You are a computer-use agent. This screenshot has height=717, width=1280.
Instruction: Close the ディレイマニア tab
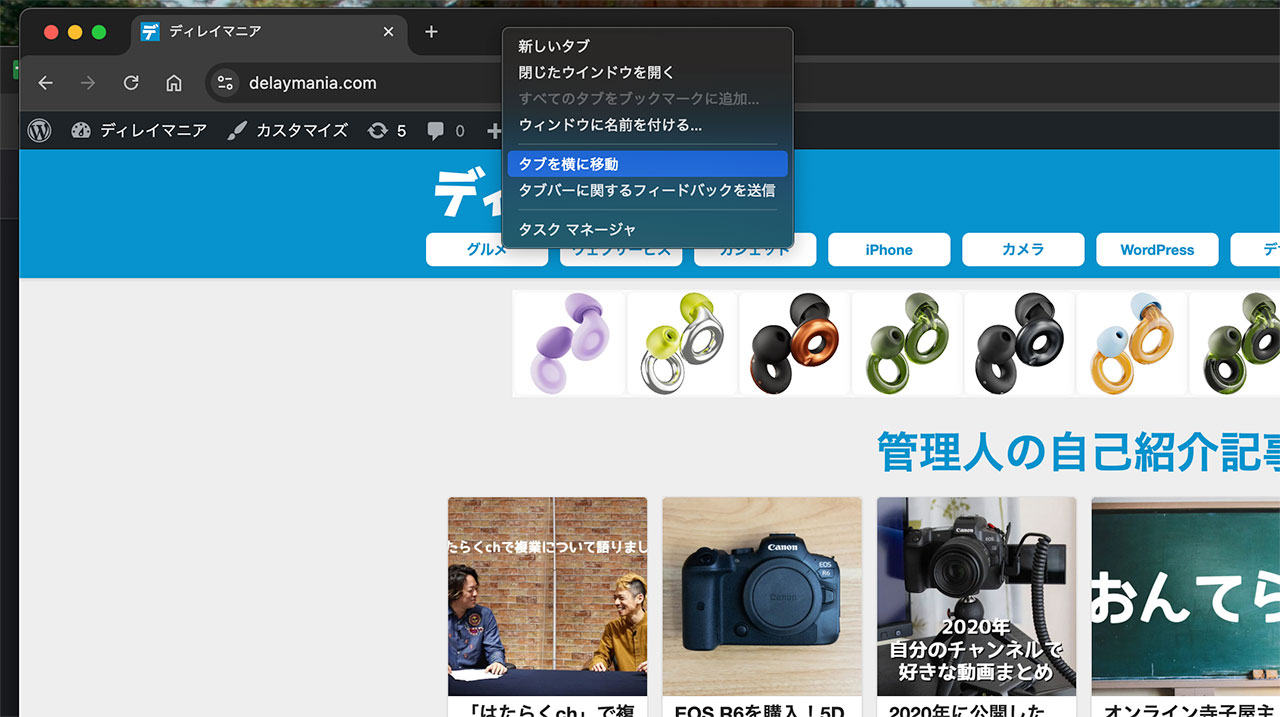389,32
